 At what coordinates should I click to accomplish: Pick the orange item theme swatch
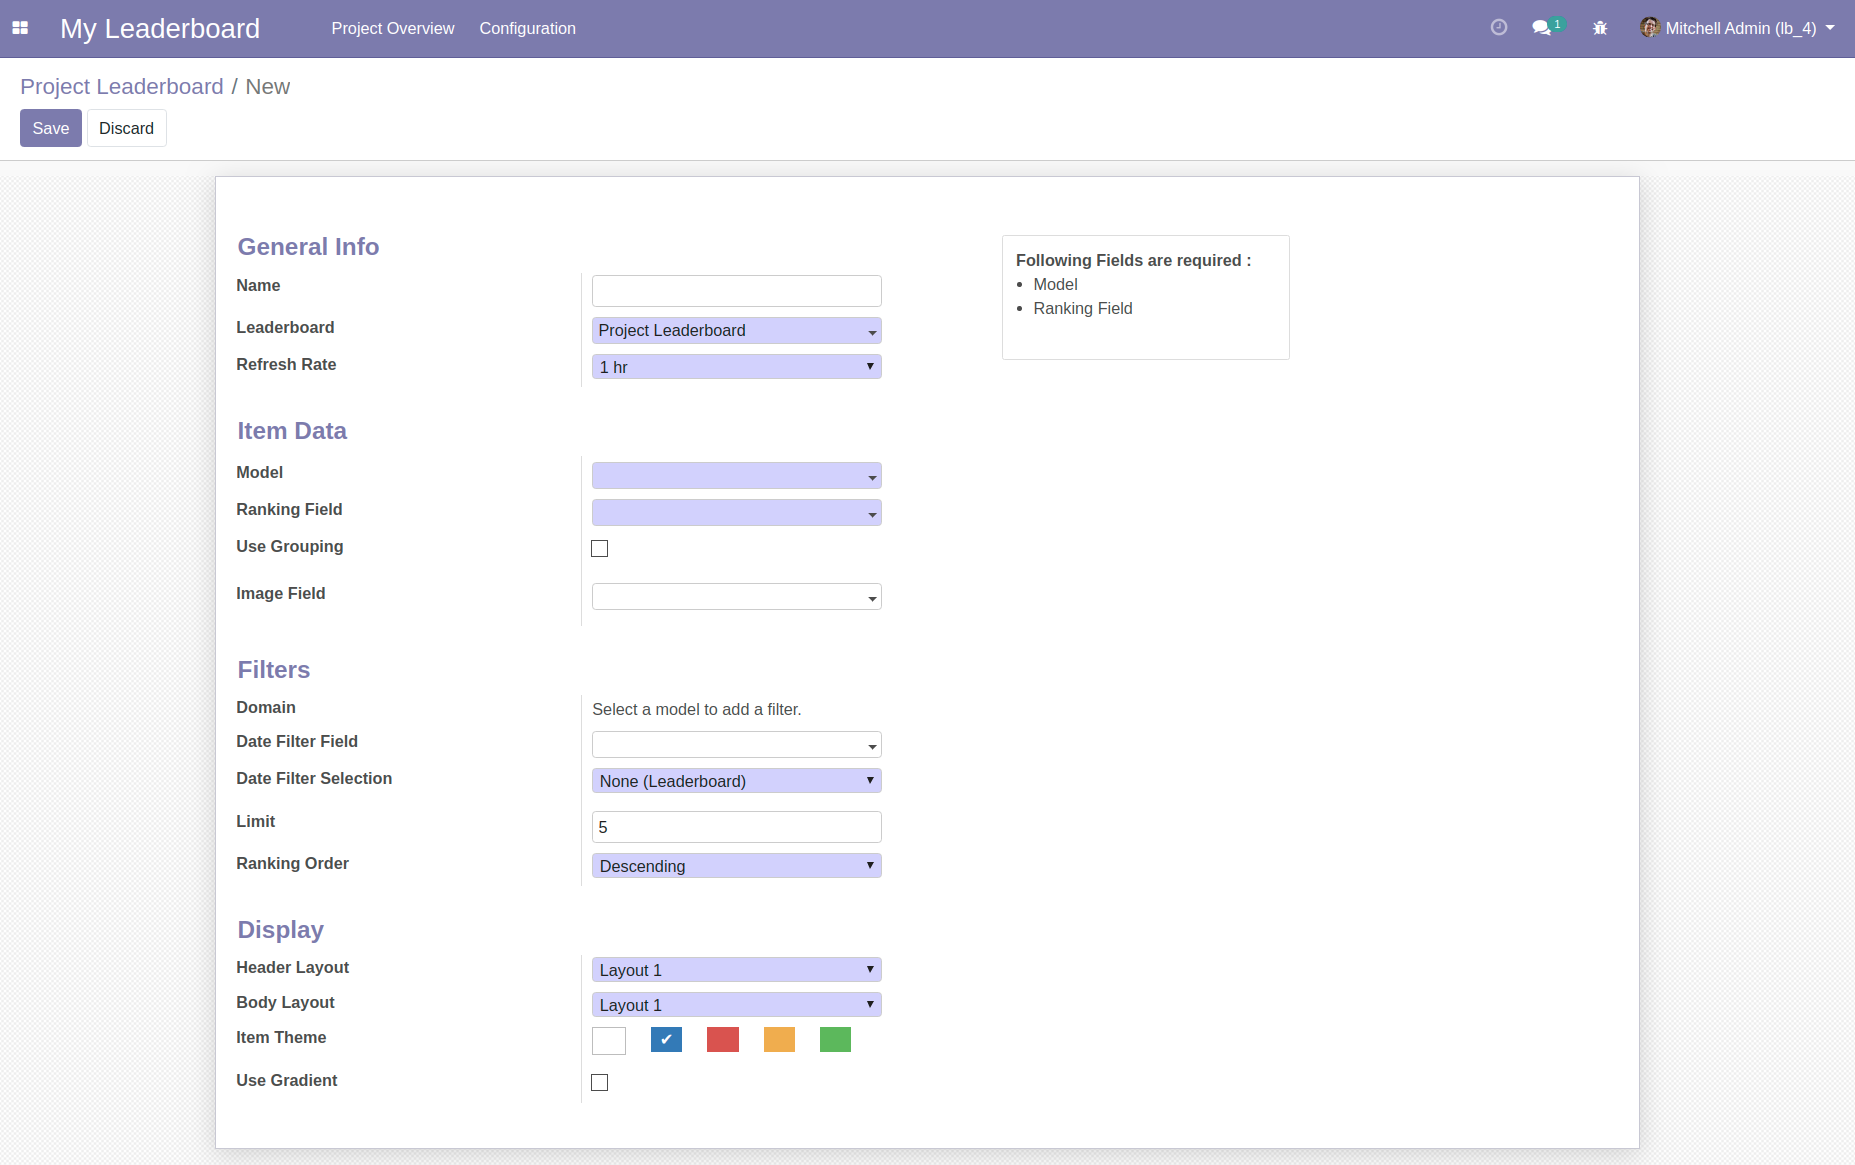click(779, 1040)
